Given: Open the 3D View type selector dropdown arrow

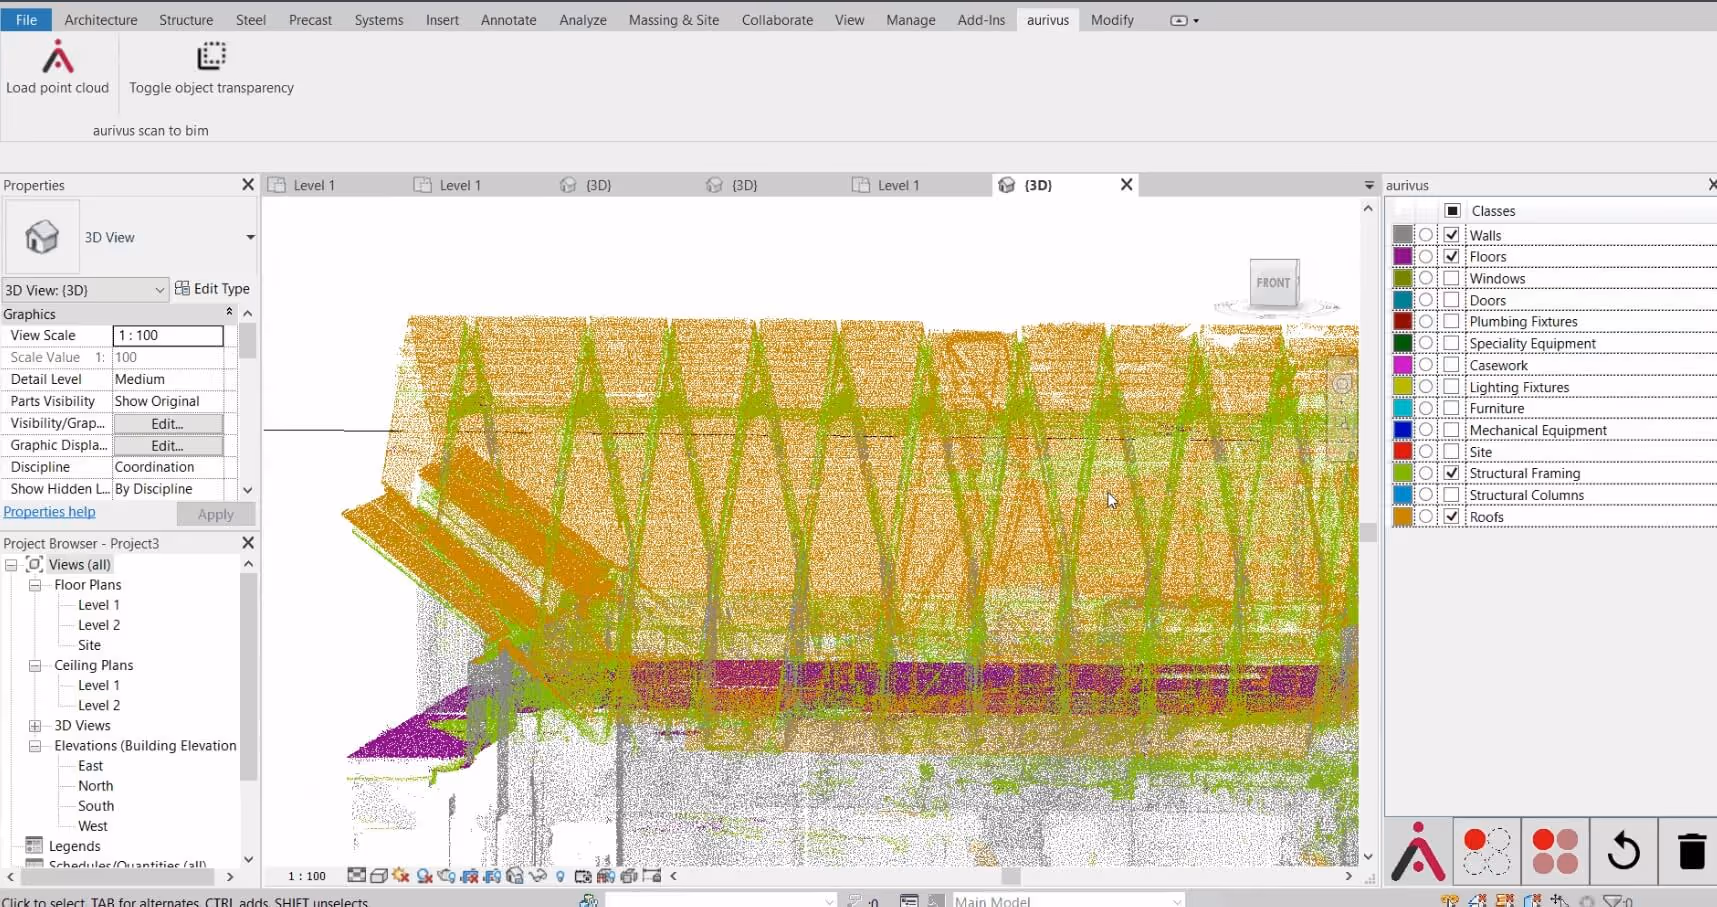Looking at the screenshot, I should click(250, 237).
